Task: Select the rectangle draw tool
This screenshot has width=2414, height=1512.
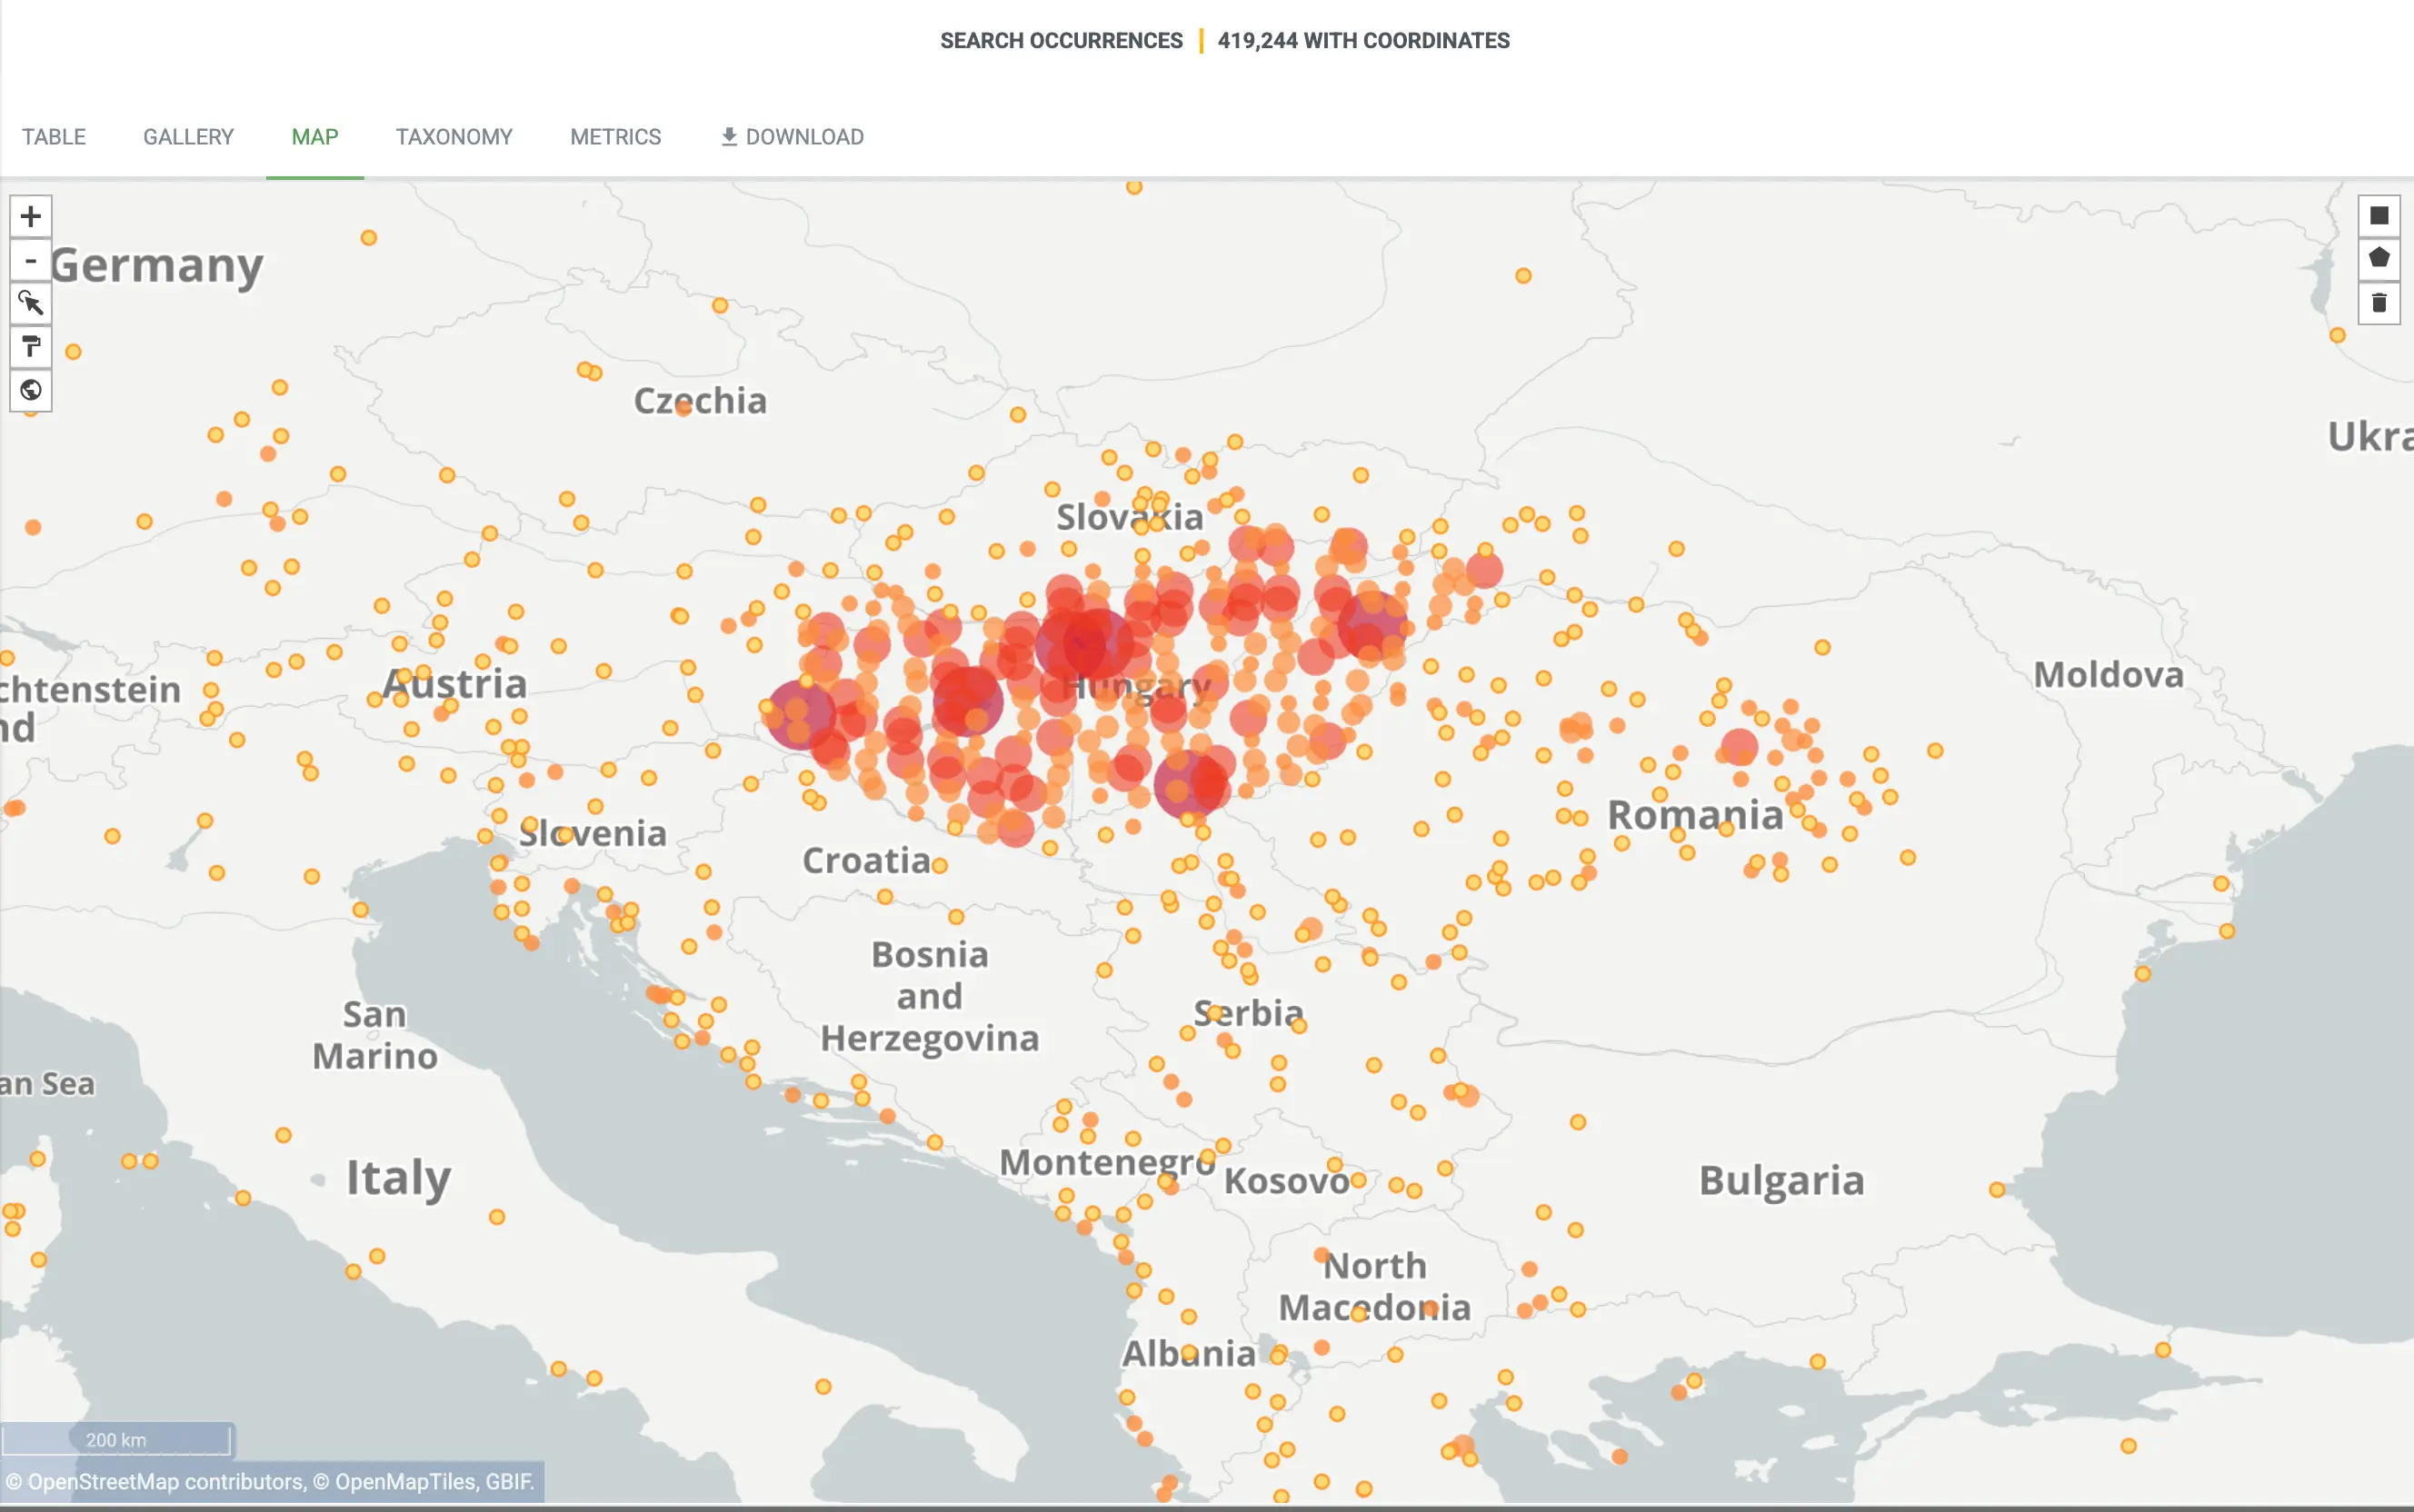Action: [2379, 216]
